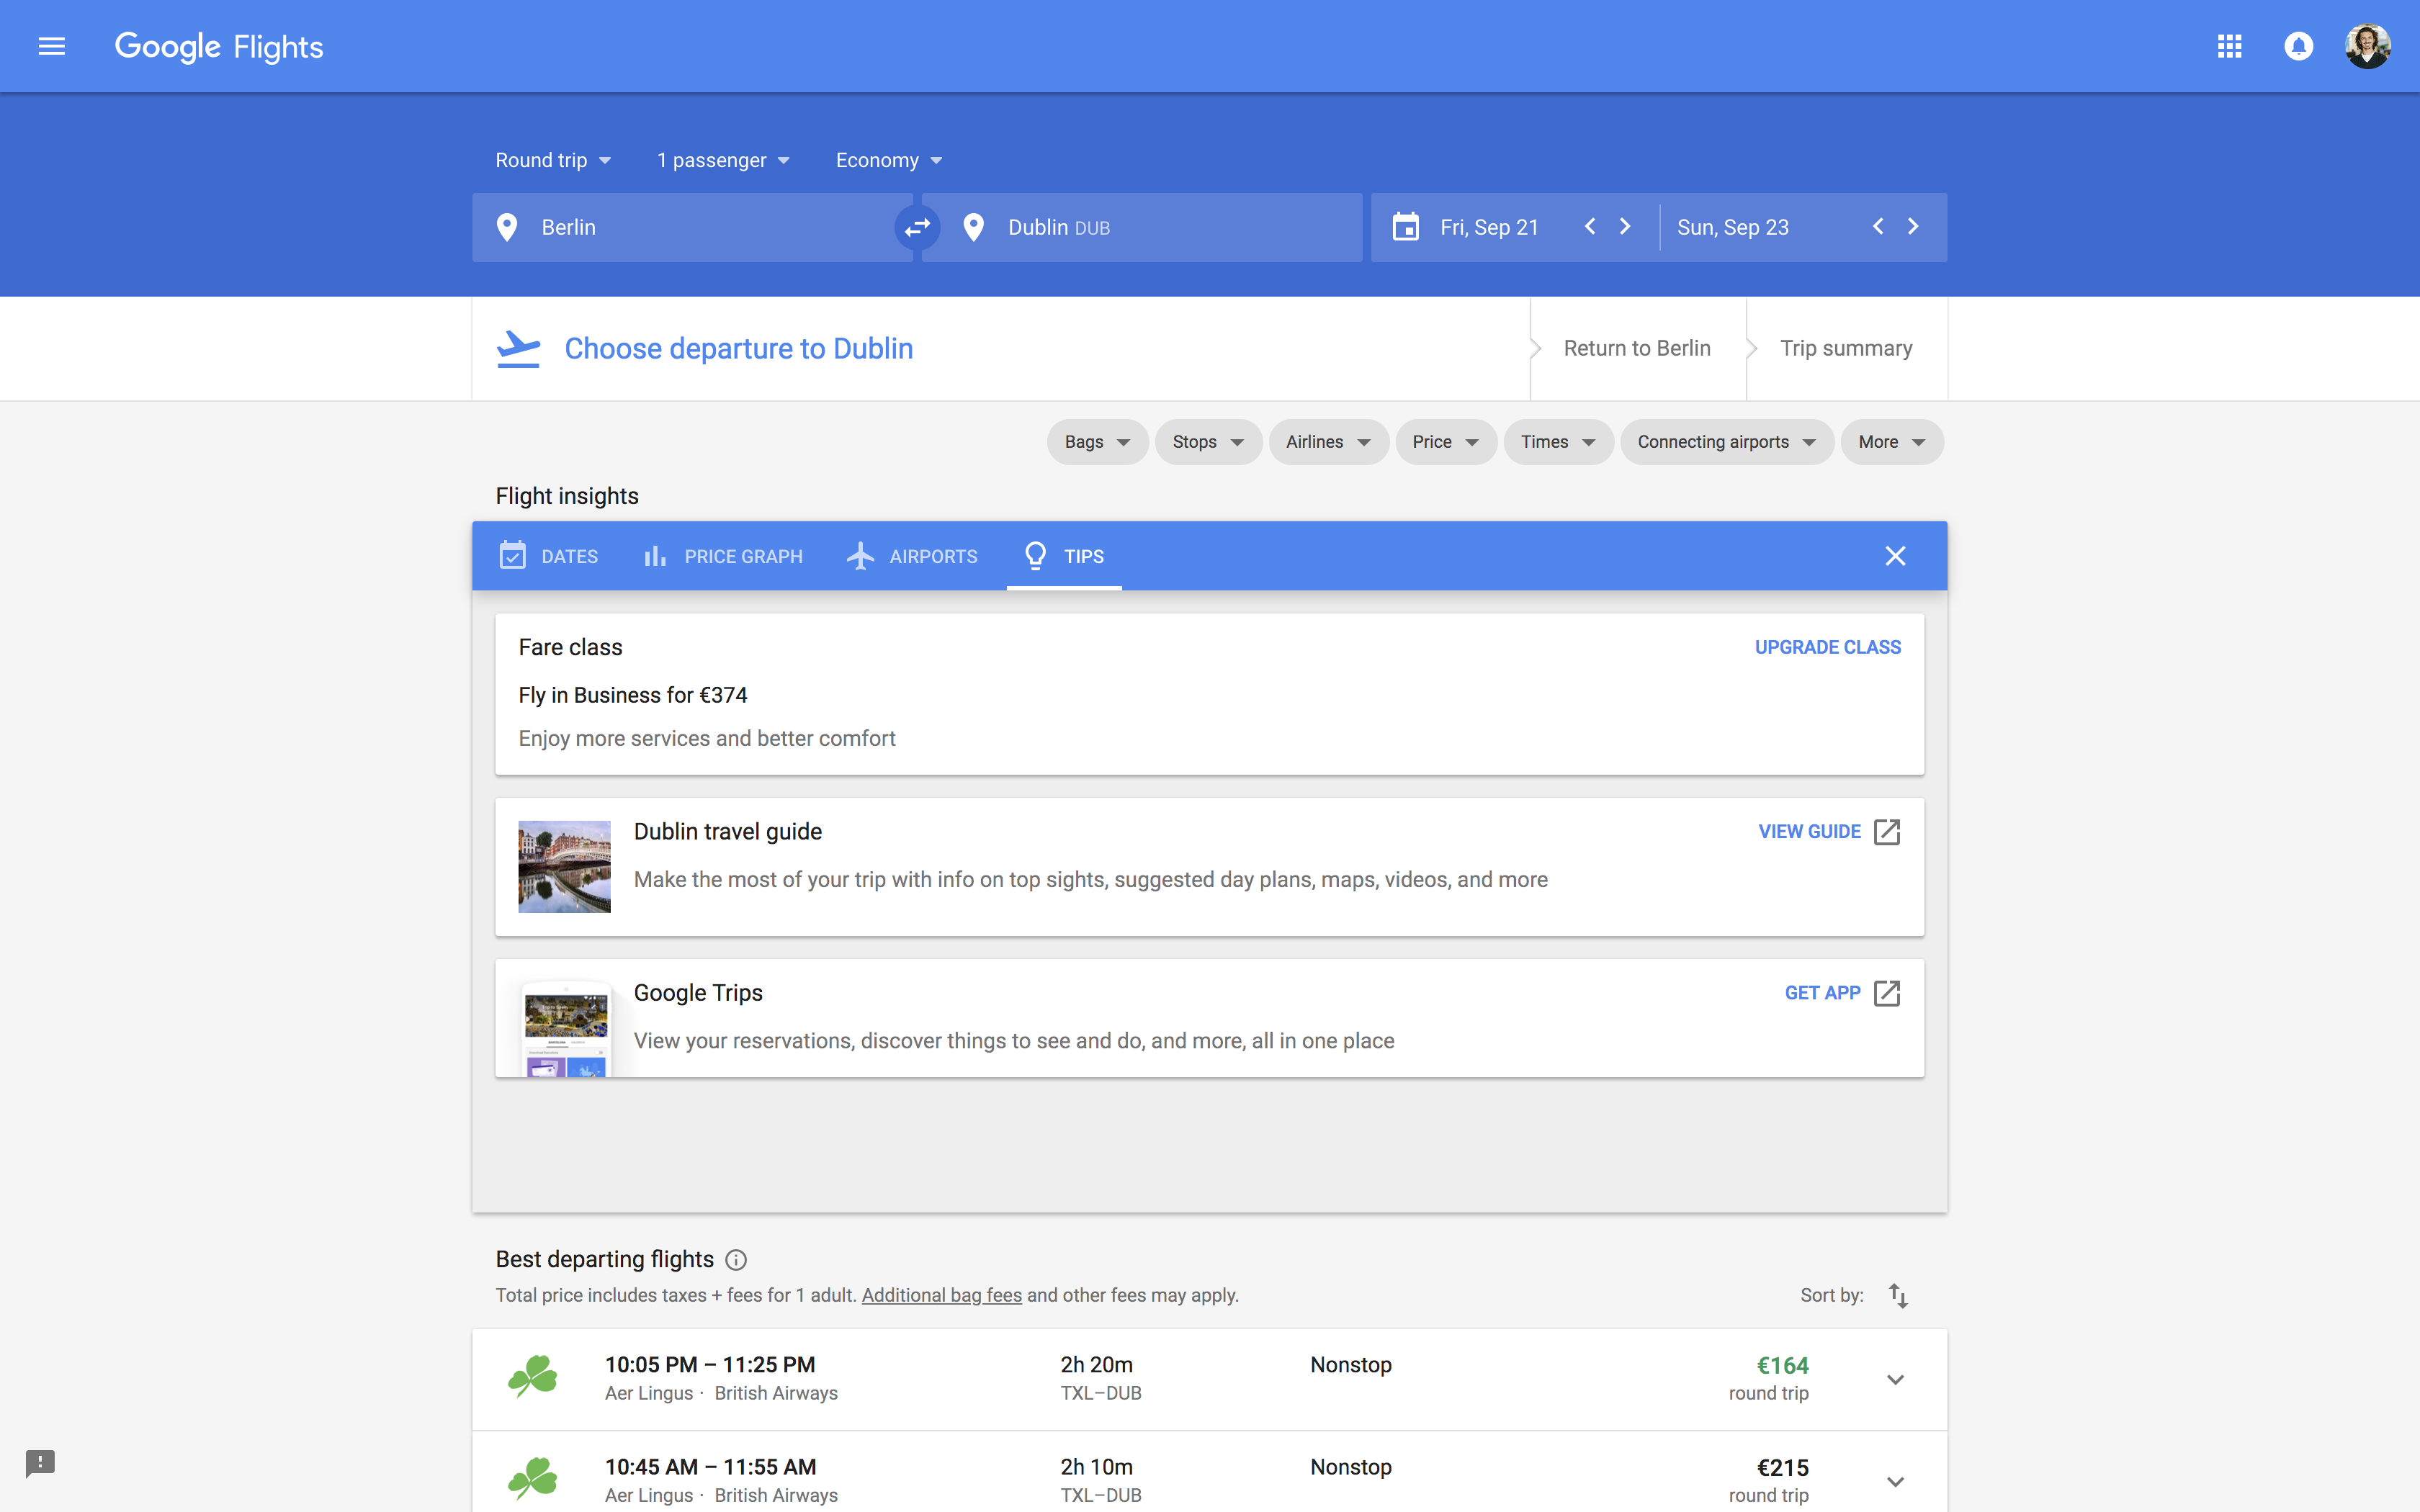Open the Google apps grid
Image resolution: width=2420 pixels, height=1512 pixels.
pyautogui.click(x=2229, y=46)
